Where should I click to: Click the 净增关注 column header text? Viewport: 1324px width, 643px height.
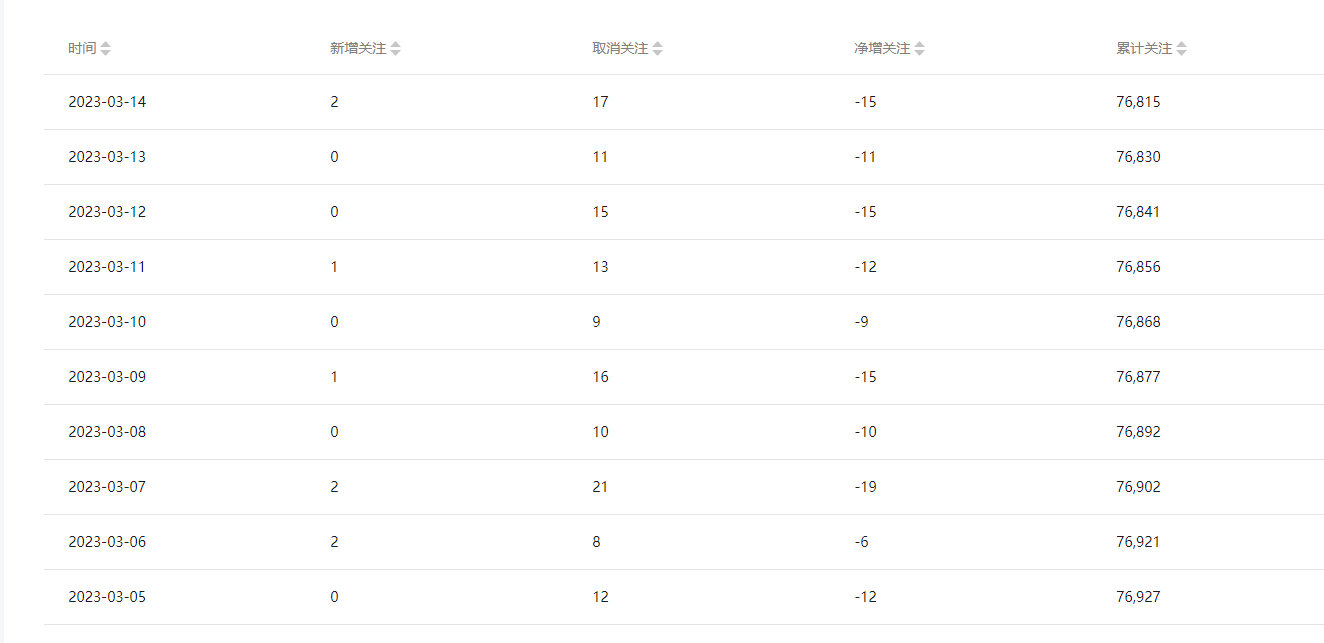coord(882,48)
